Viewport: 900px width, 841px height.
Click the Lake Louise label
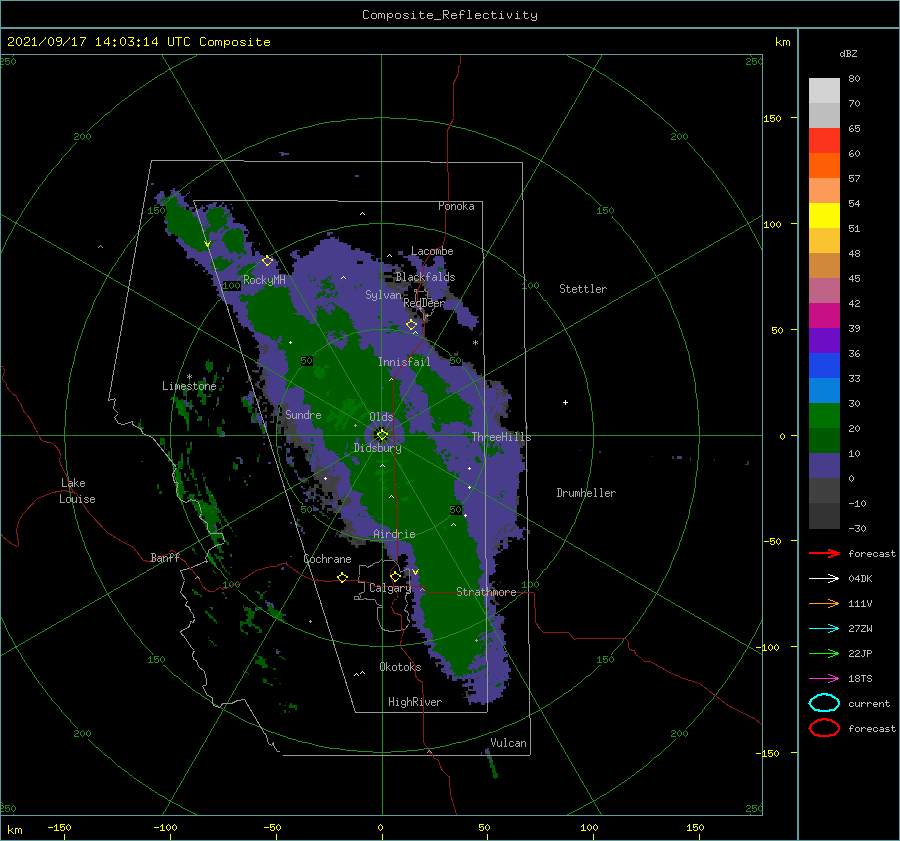77,491
